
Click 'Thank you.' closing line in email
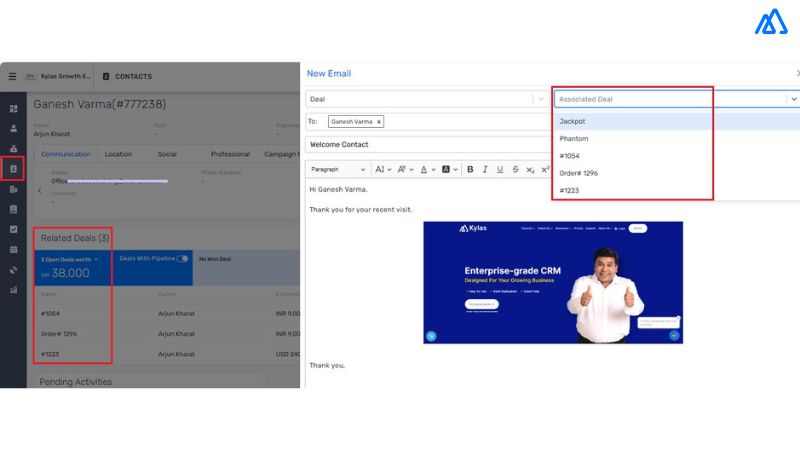click(x=327, y=365)
